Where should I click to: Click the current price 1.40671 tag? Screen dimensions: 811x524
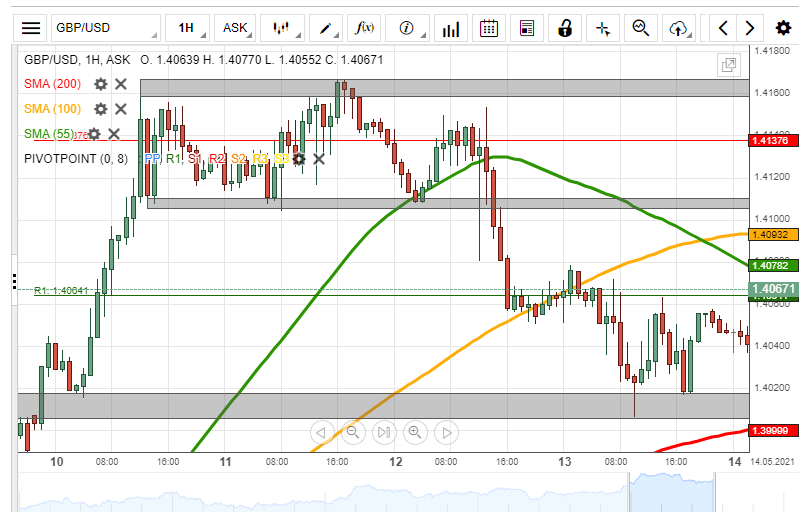pyautogui.click(x=774, y=289)
